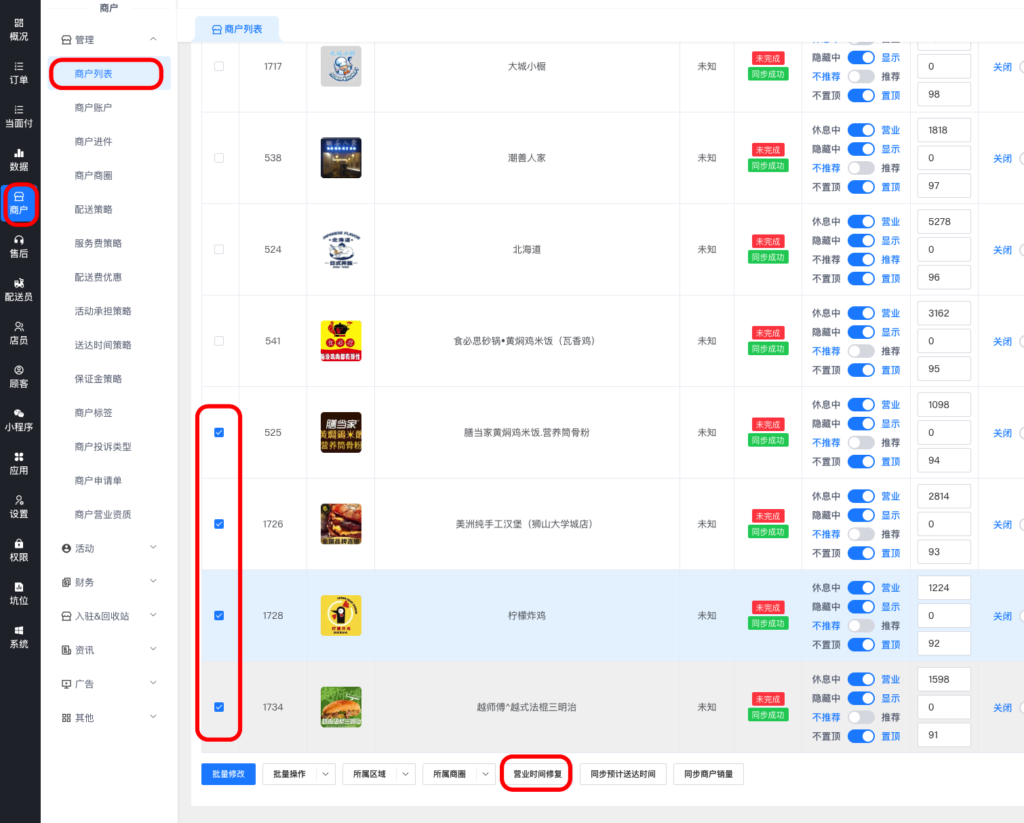Uncheck the checkbox for merchant 1728
The width and height of the screenshot is (1024, 823).
[219, 616]
